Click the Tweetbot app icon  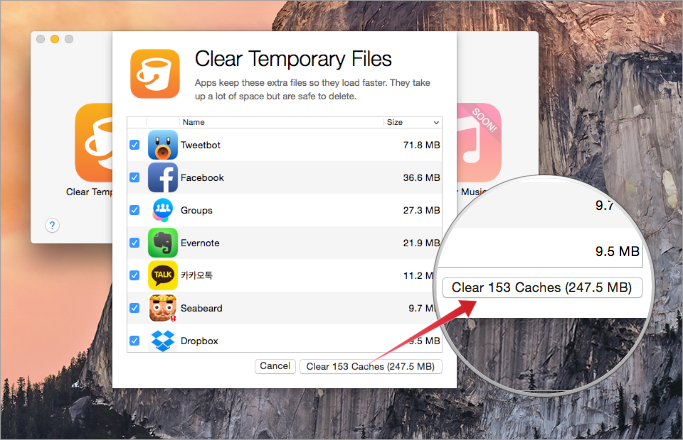click(163, 145)
